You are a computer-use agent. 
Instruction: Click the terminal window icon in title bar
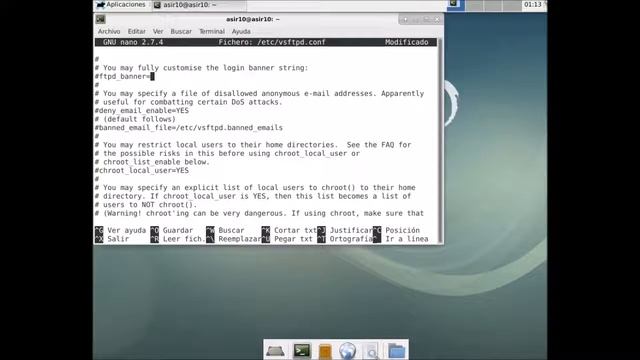click(101, 19)
